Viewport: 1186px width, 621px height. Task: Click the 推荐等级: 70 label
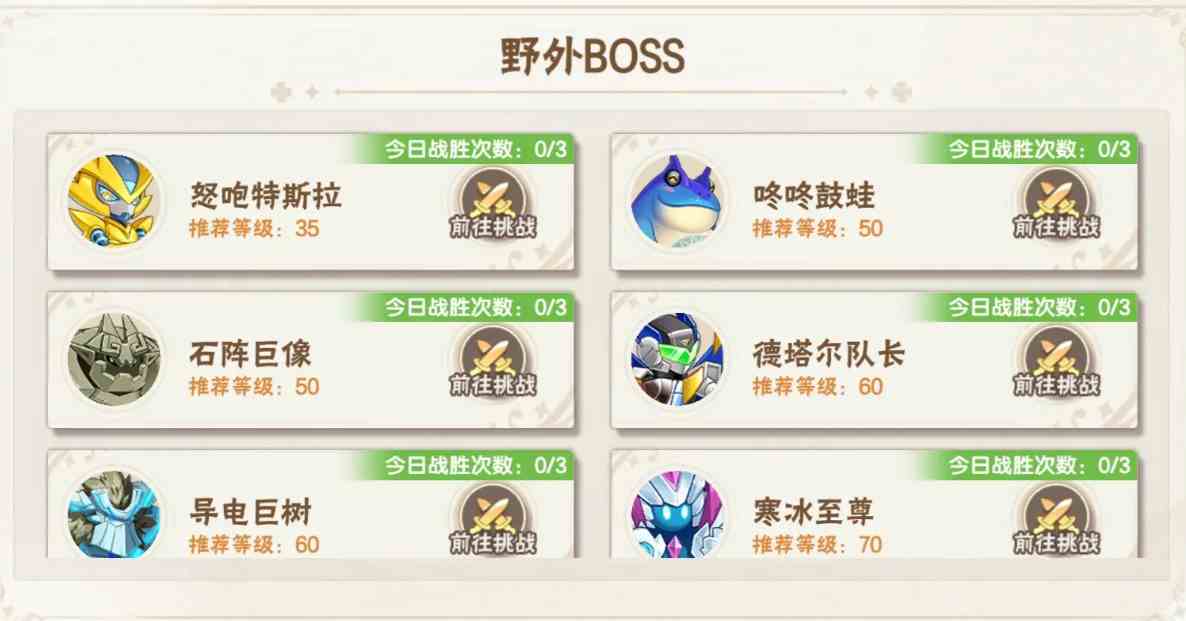point(817,545)
